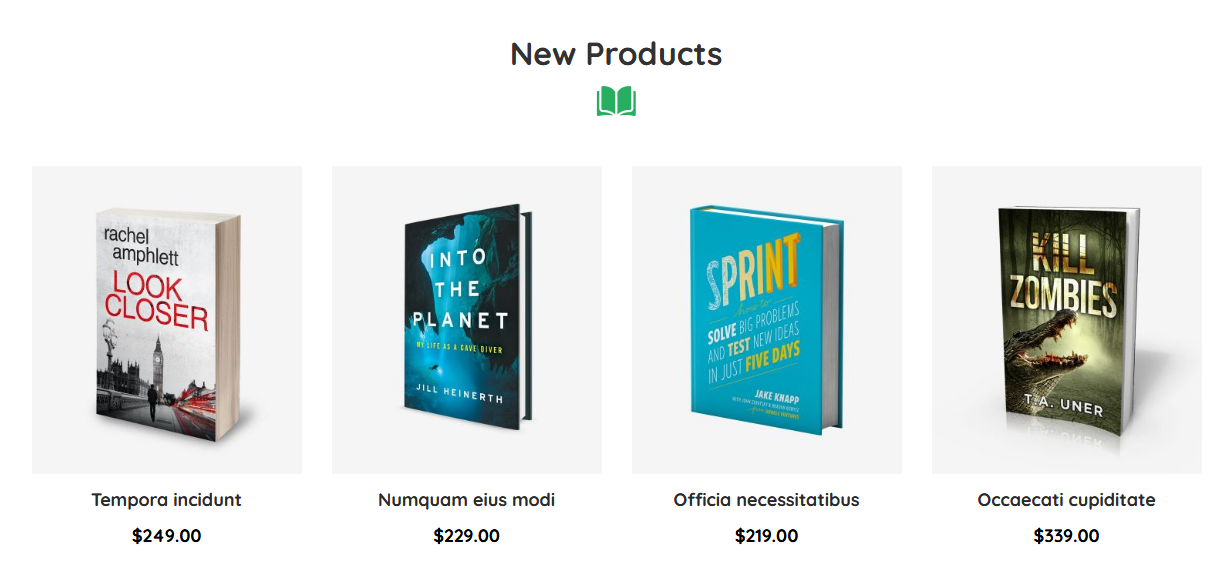This screenshot has height=584, width=1230.
Task: Click the green open book icon
Action: [x=615, y=101]
